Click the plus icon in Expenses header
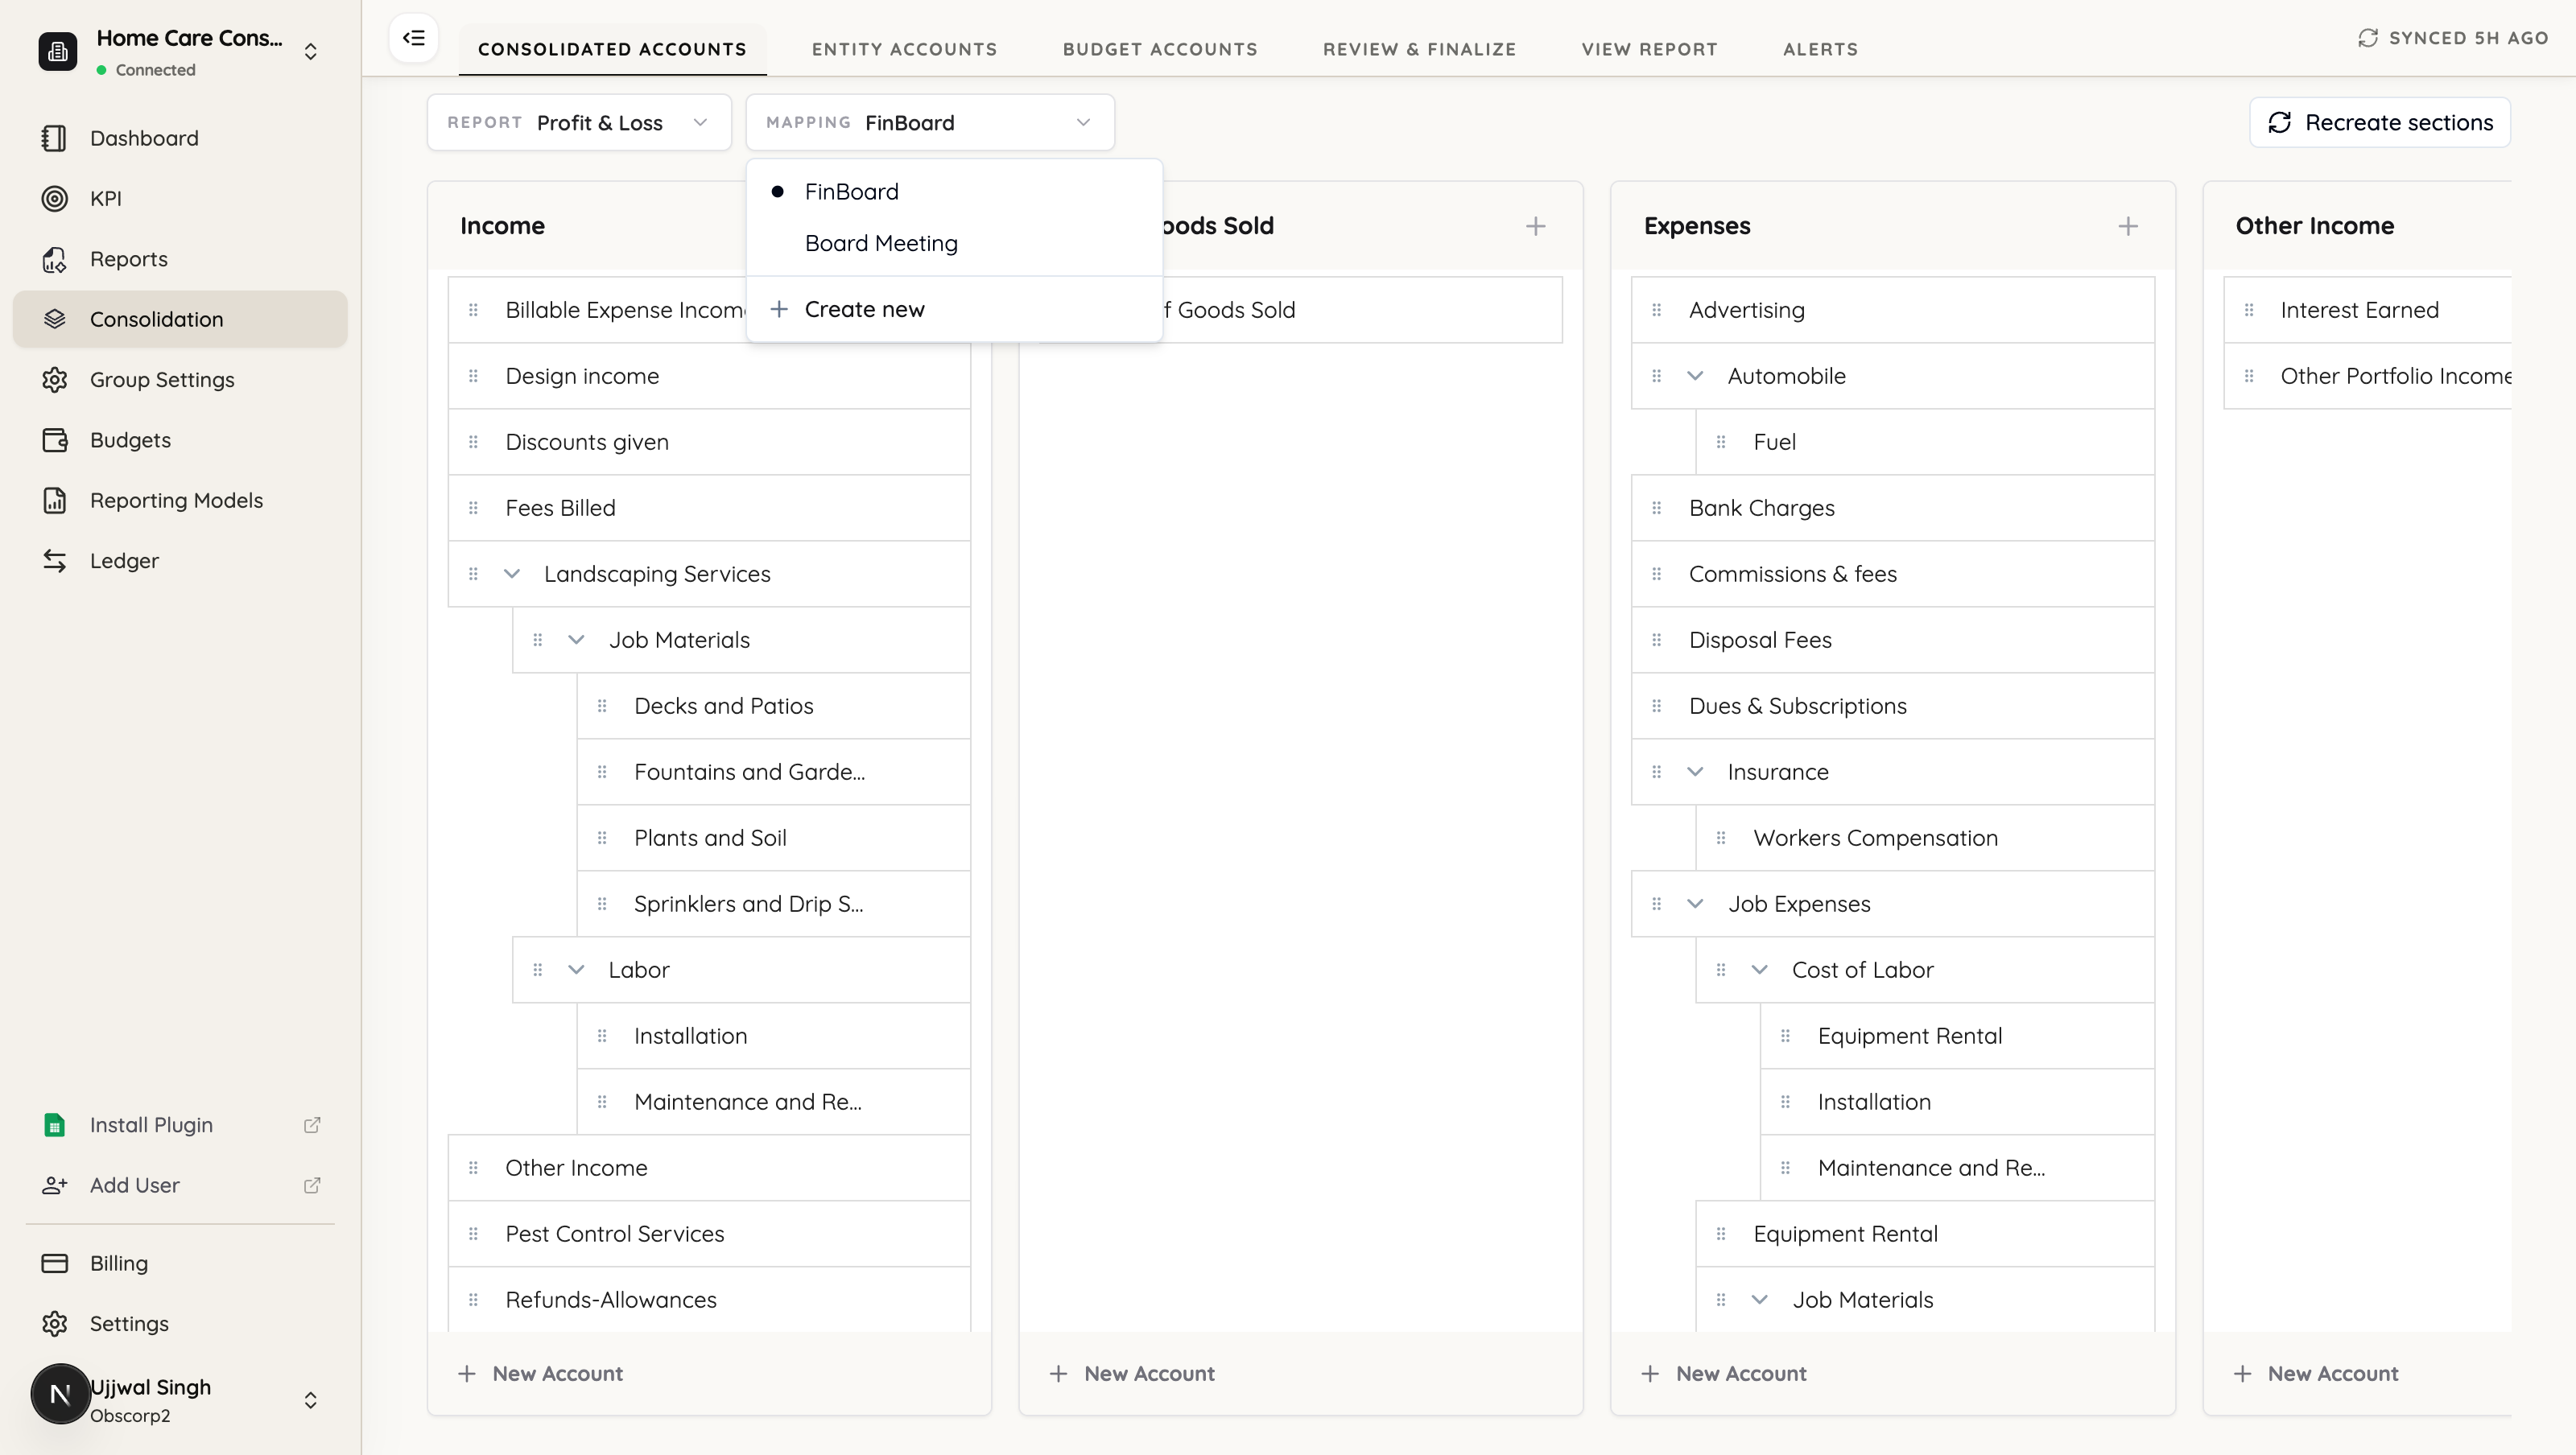Screen dimensions: 2576x1455 [x=2128, y=226]
